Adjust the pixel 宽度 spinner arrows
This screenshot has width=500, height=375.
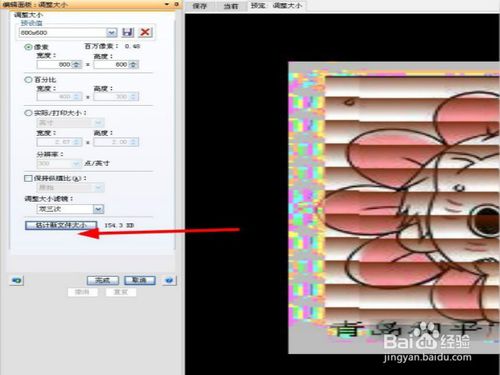click(x=76, y=64)
